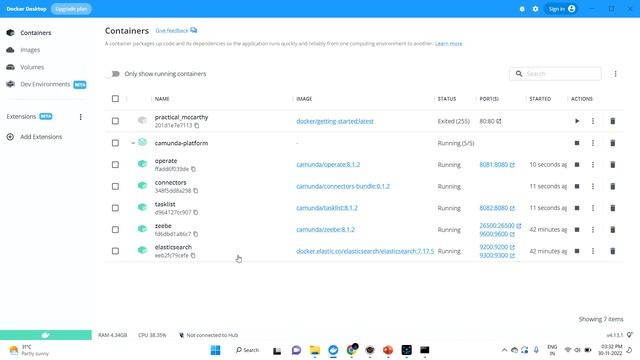Select the practical_mccarthy checkbox
Screen dimensions: 640x360
tap(116, 121)
